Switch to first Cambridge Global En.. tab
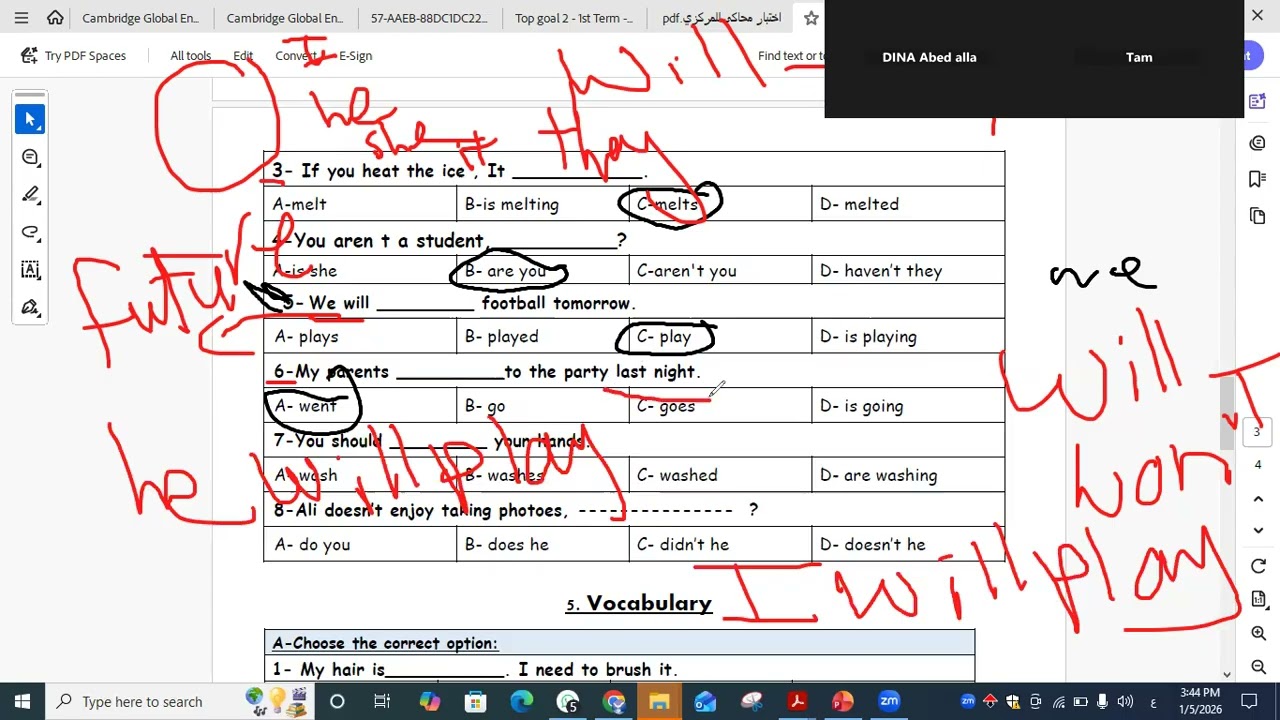 (x=140, y=18)
